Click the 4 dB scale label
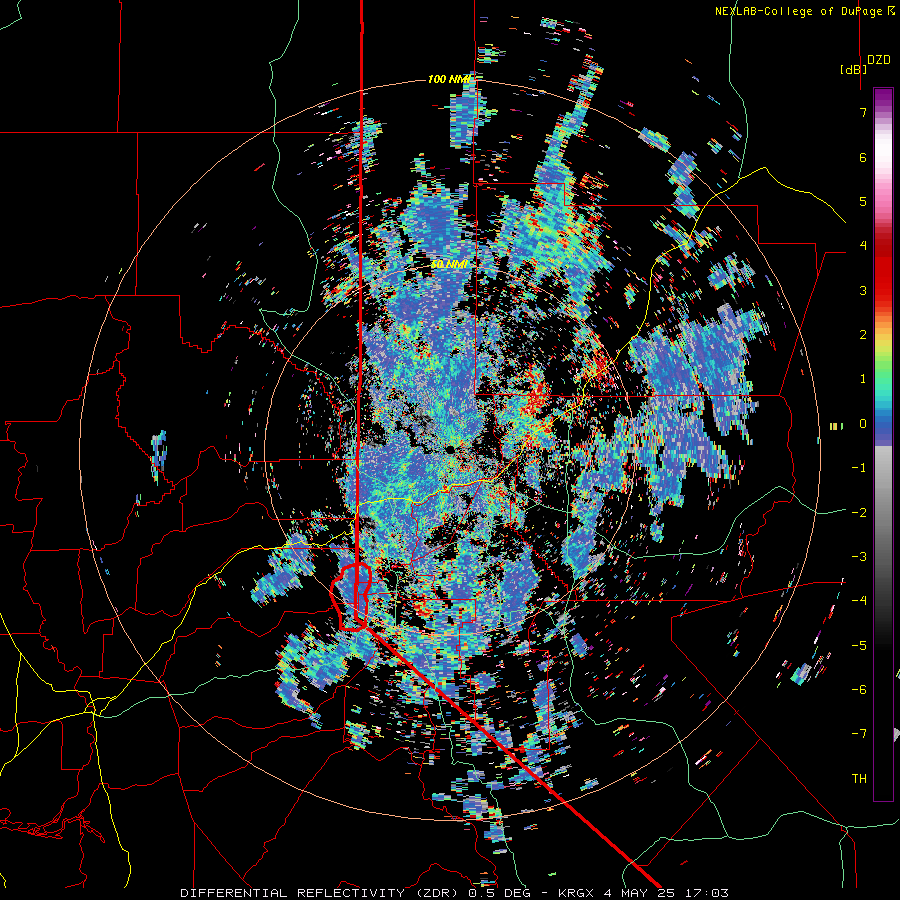Viewport: 900px width, 900px height. pyautogui.click(x=863, y=245)
